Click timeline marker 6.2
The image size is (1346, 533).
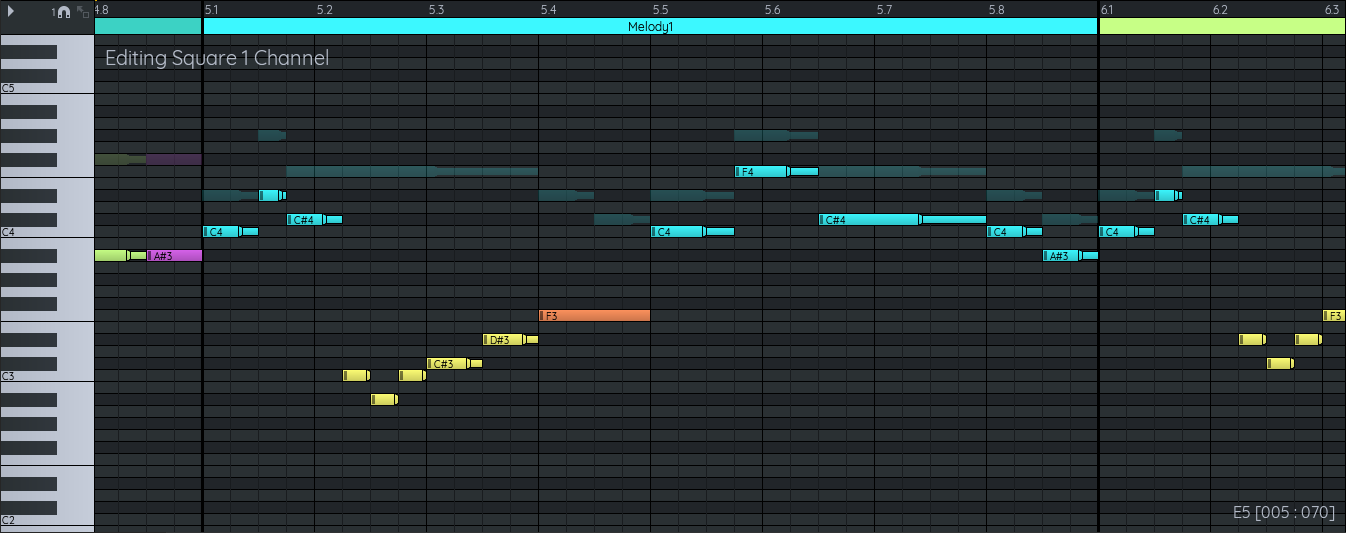click(x=1220, y=10)
